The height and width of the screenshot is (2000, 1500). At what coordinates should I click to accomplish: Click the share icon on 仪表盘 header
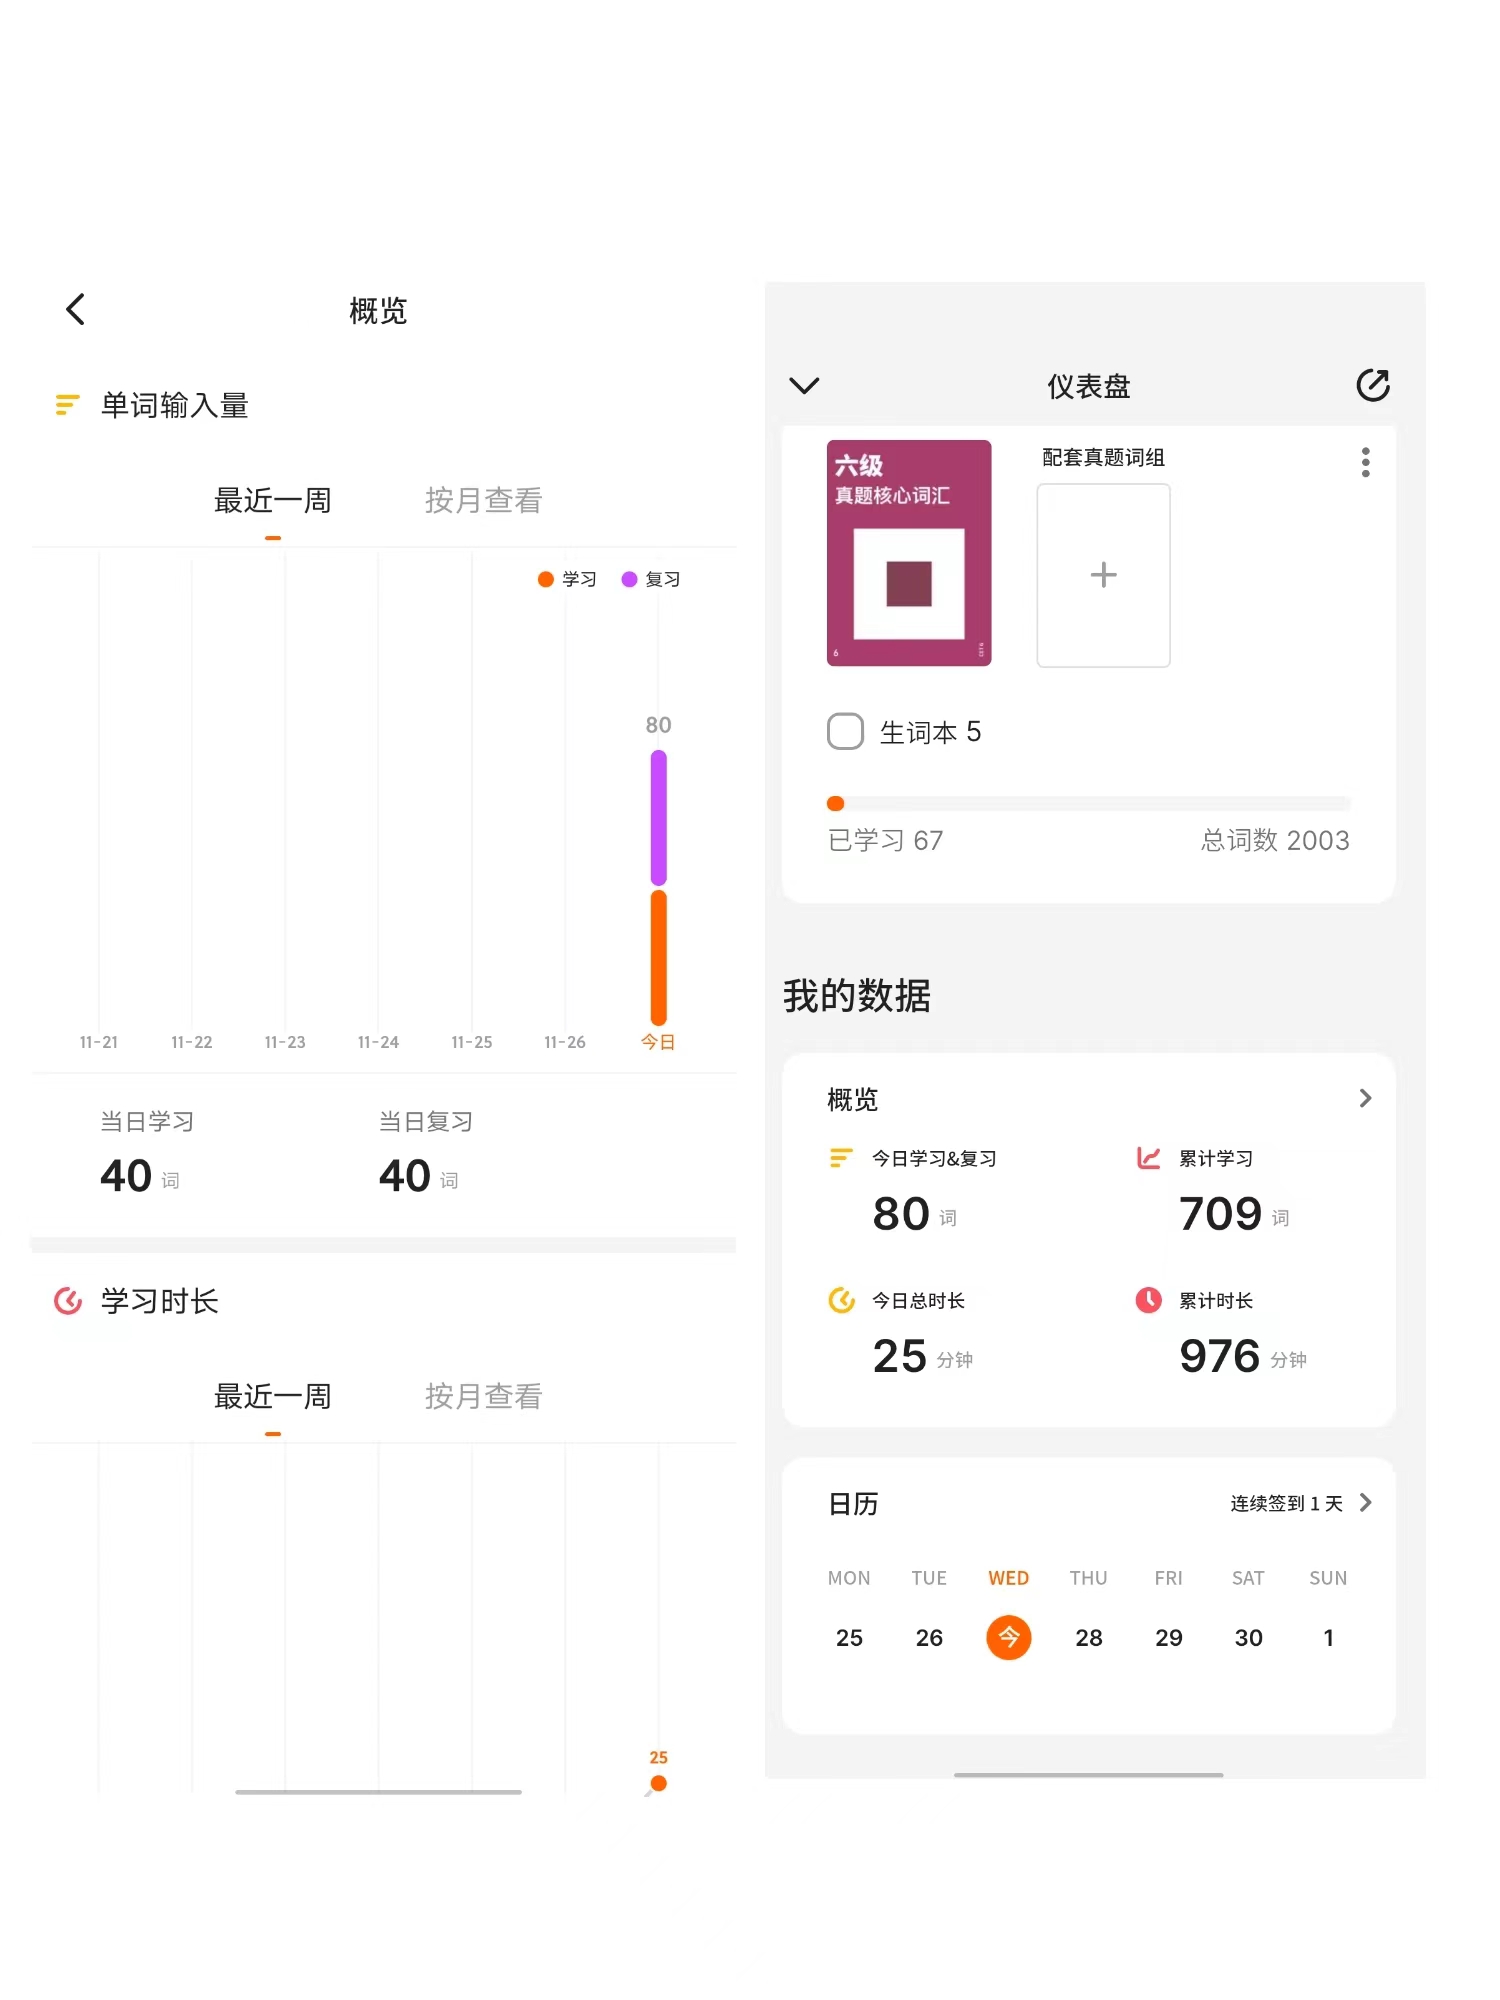[1372, 385]
